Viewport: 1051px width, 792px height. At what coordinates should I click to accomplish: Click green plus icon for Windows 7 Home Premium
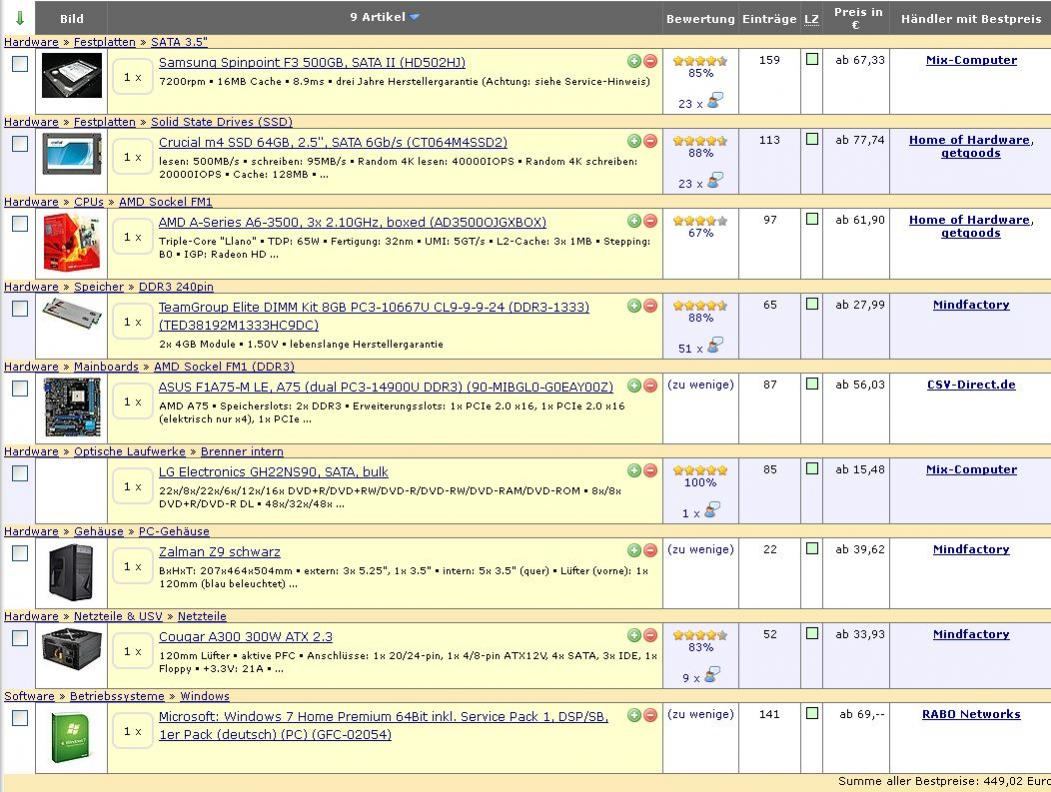point(634,716)
